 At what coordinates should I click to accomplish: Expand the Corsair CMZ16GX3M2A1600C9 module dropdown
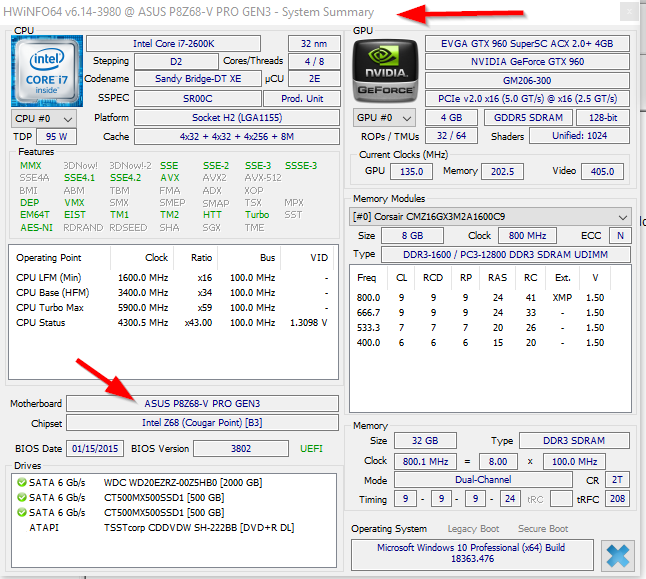pos(490,217)
